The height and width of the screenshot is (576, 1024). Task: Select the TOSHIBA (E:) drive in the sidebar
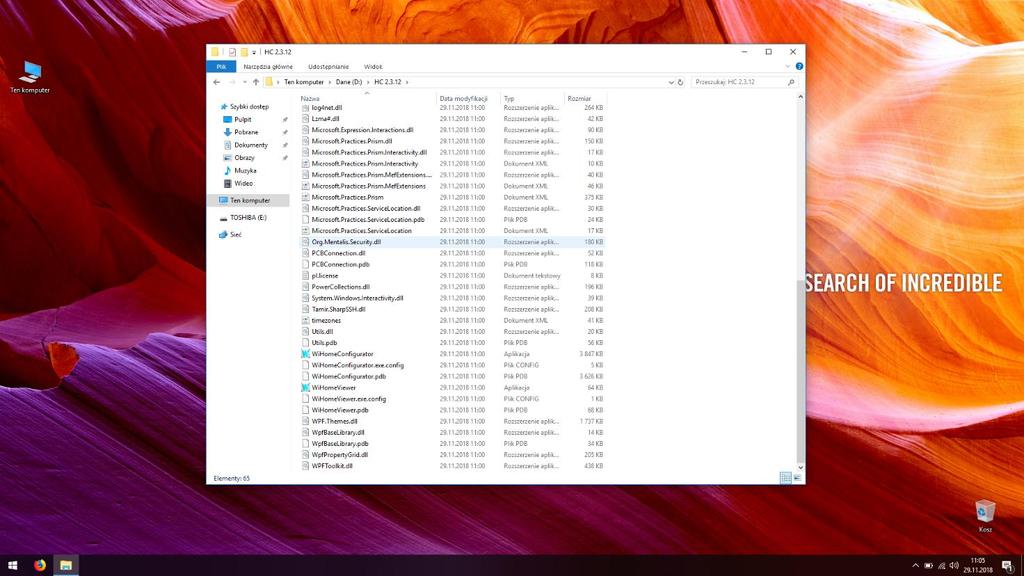248,217
